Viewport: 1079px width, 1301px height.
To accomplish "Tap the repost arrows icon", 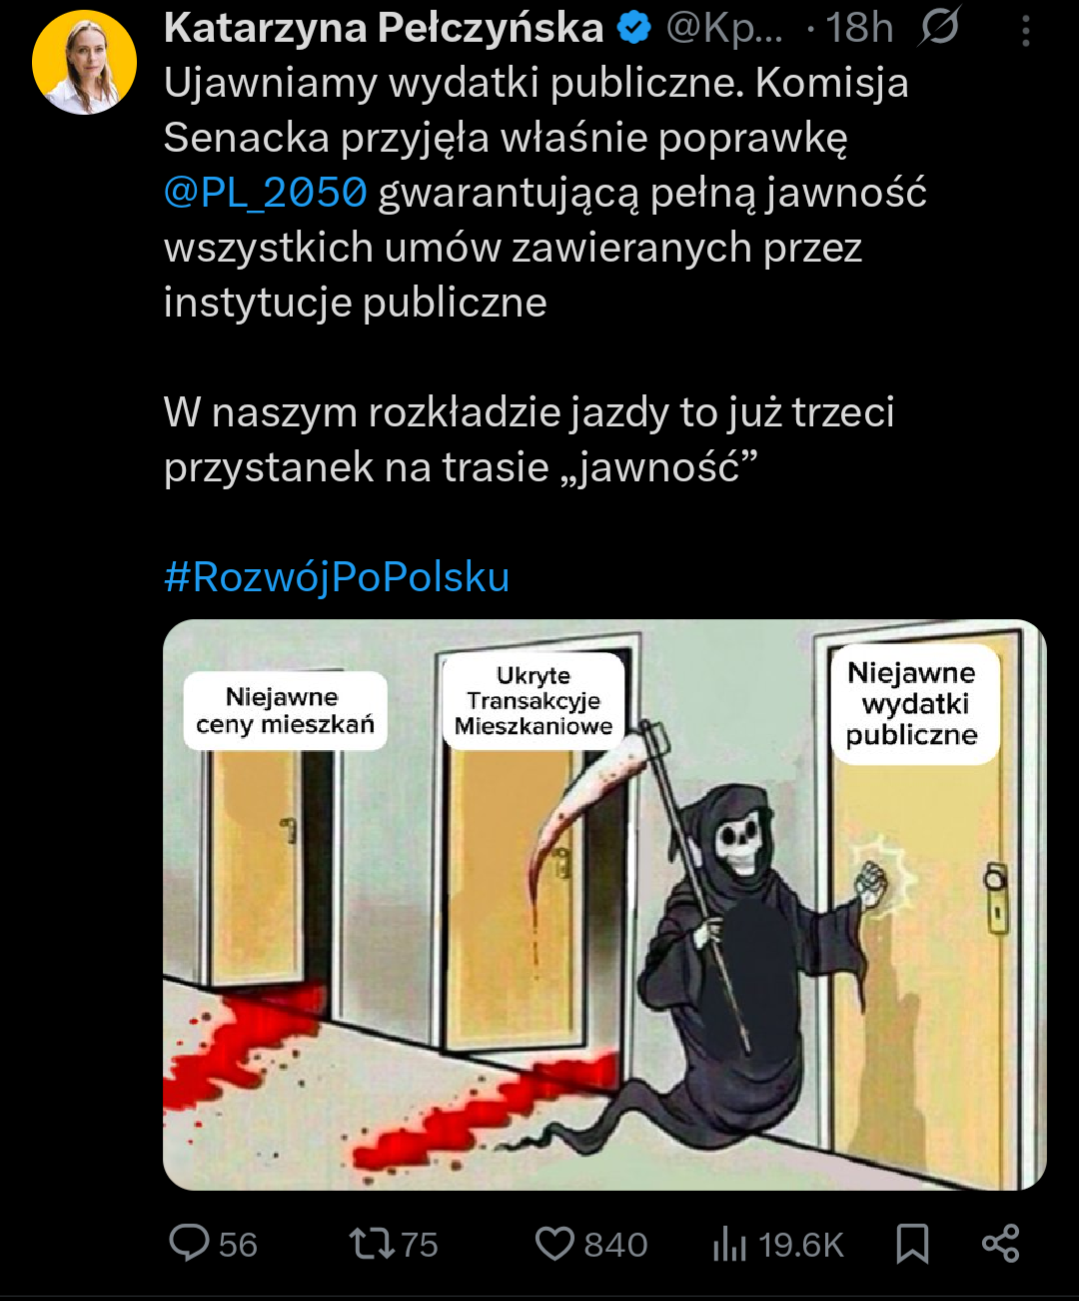I will (x=372, y=1244).
